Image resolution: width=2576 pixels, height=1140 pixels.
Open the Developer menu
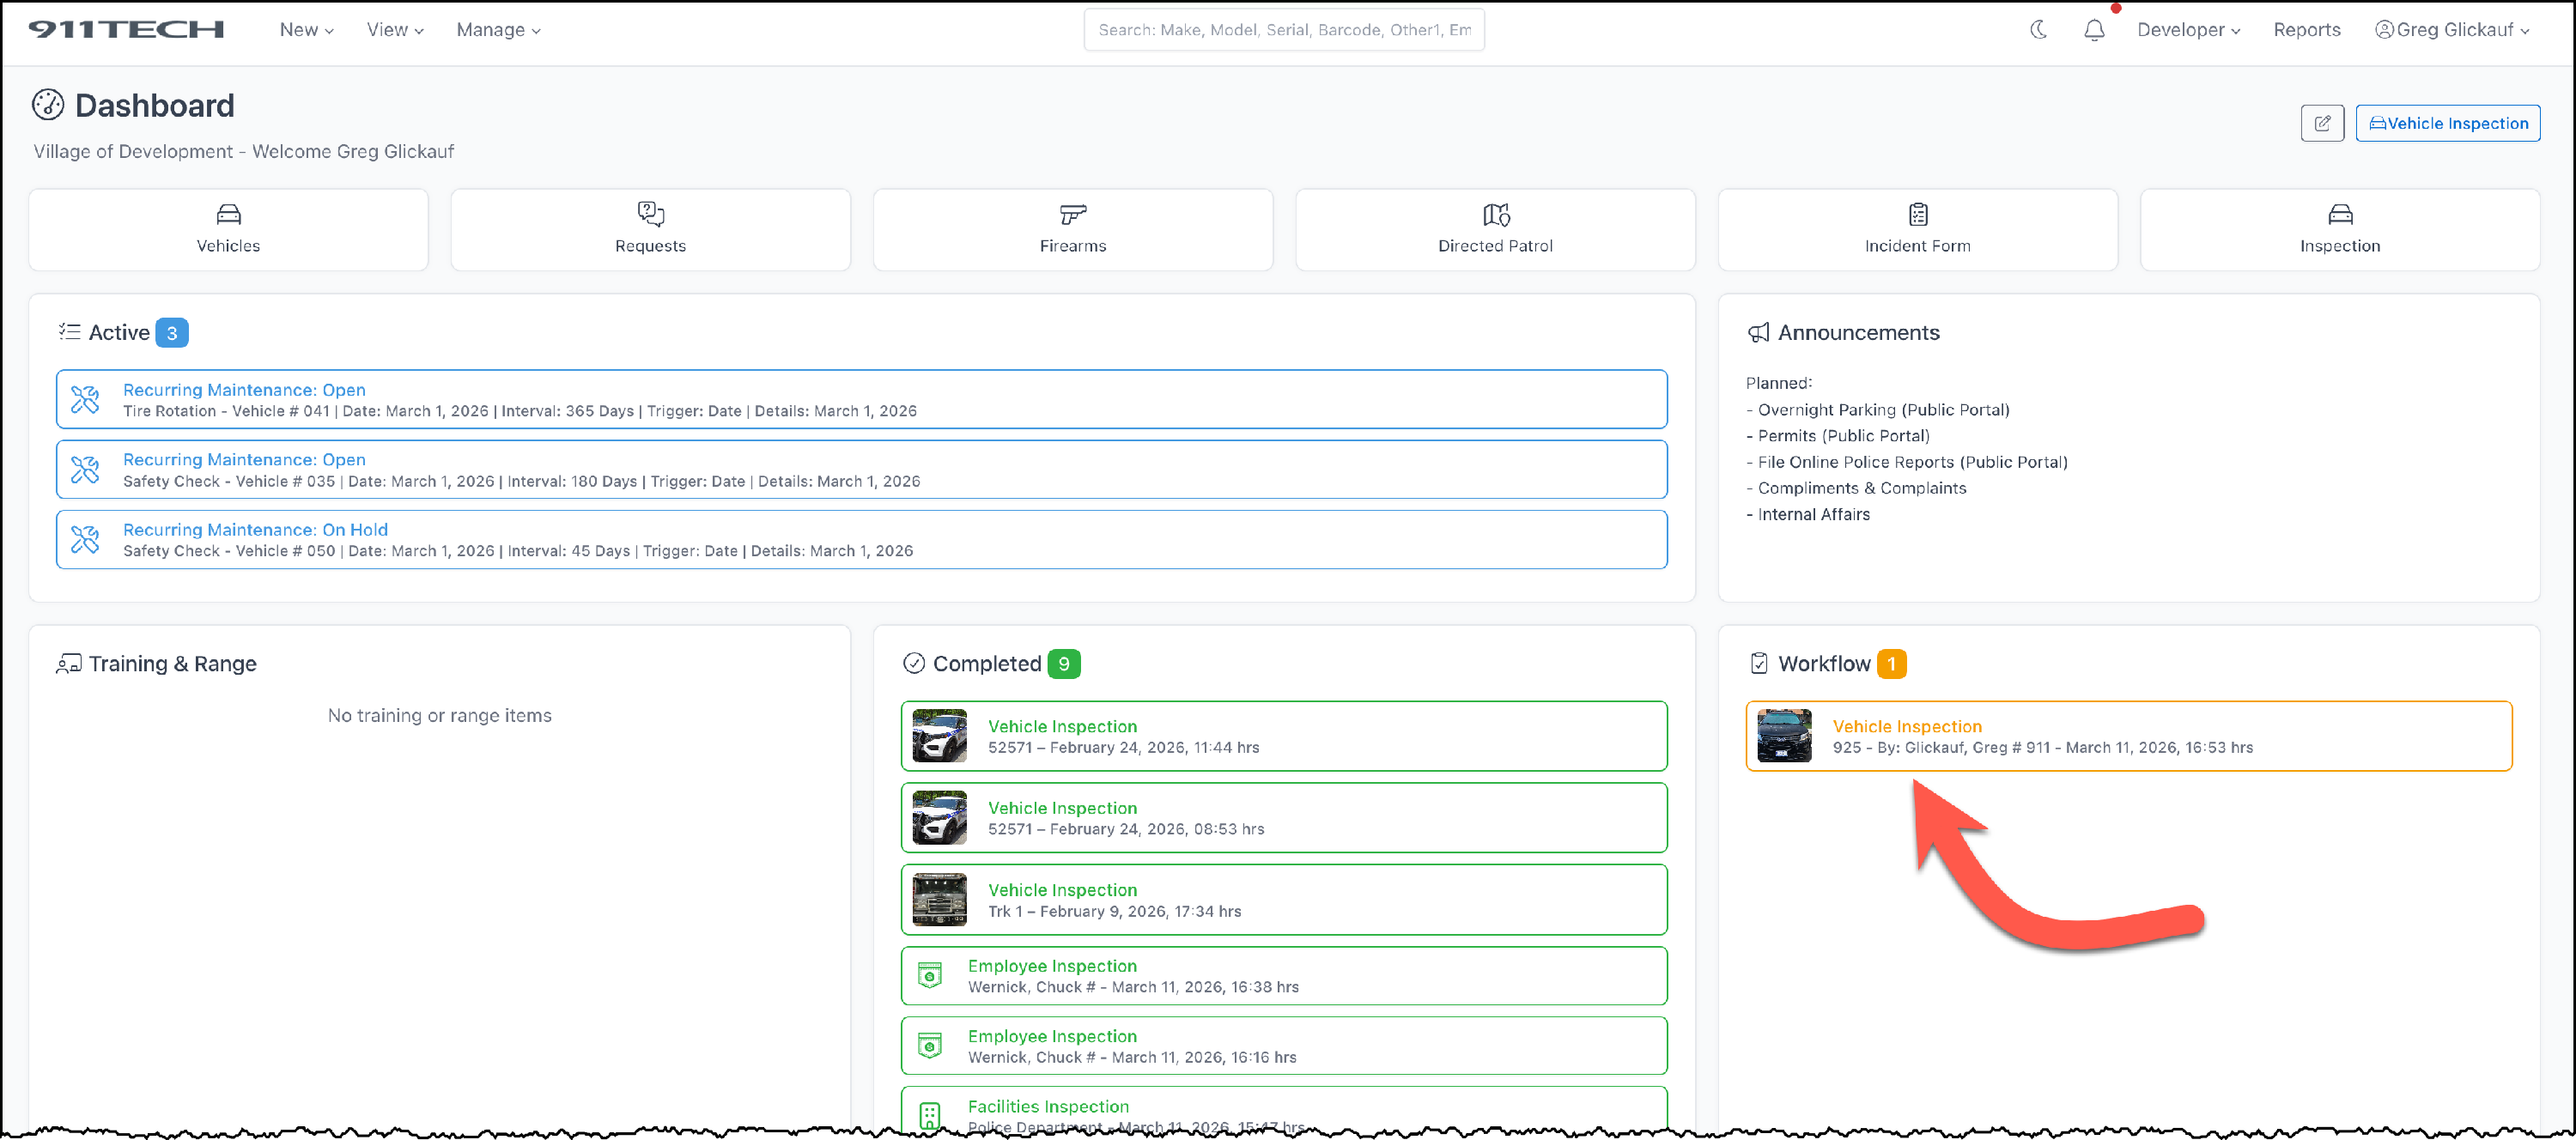(x=2187, y=30)
